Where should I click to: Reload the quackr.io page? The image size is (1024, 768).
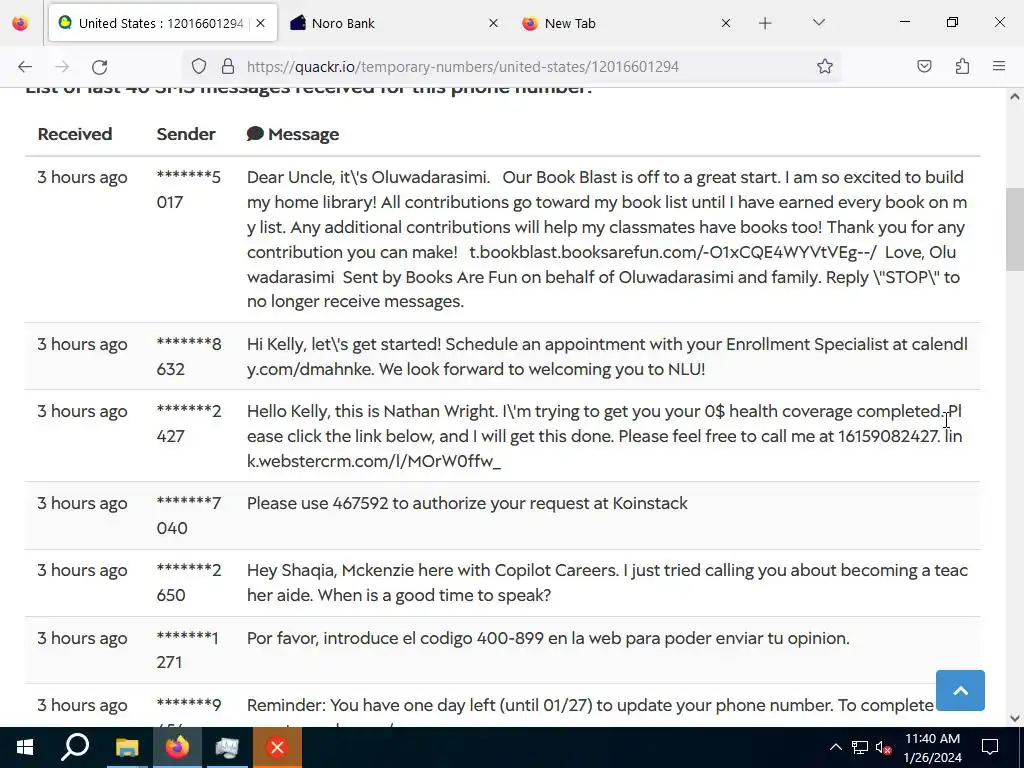coord(99,67)
